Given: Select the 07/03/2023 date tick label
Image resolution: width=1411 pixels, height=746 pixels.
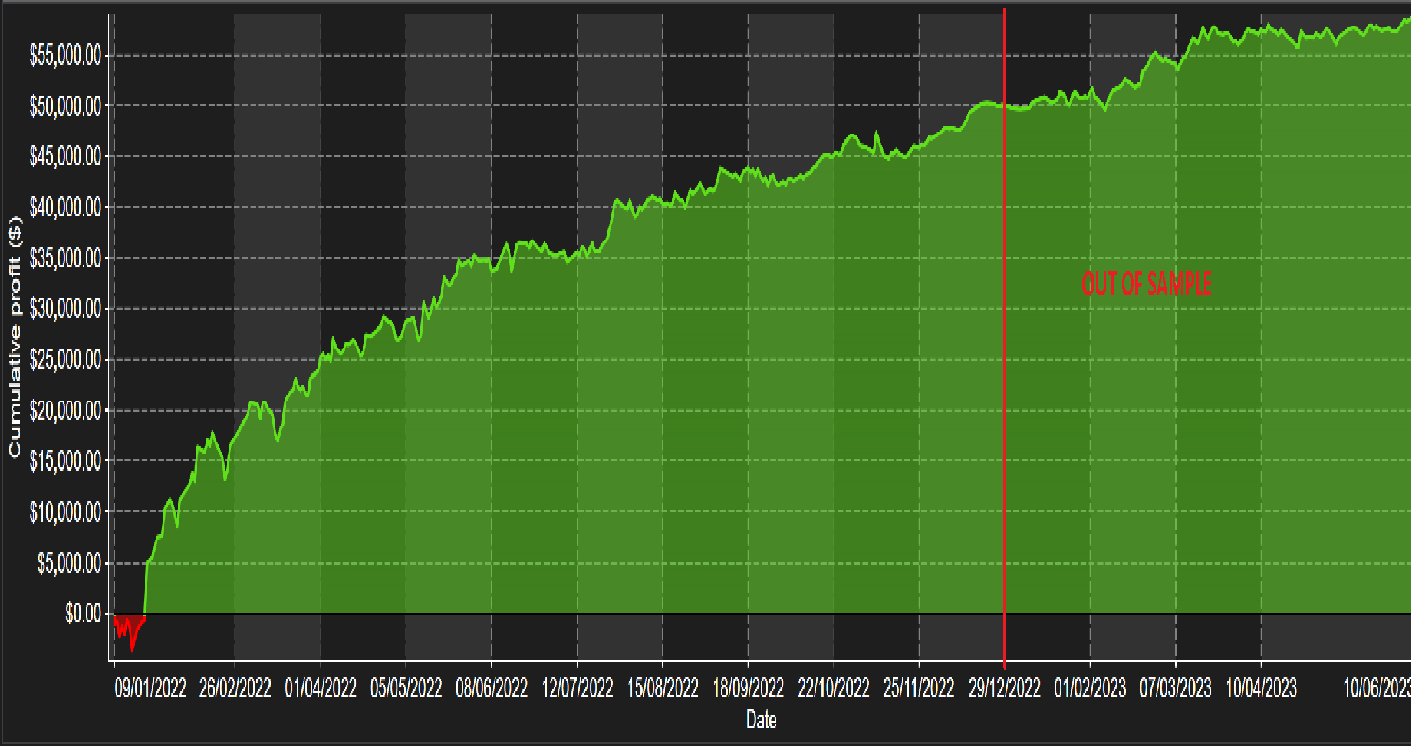Looking at the screenshot, I should click(x=1175, y=689).
